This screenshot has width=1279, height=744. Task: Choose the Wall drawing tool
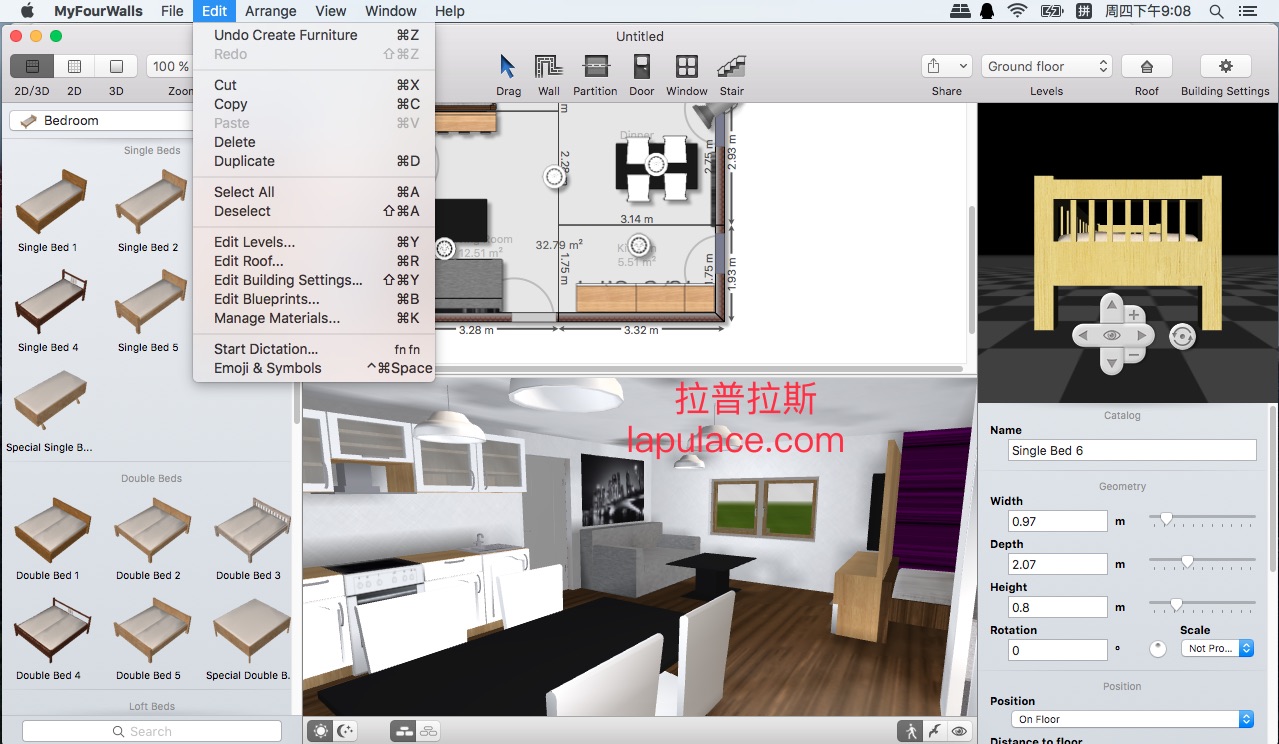549,67
